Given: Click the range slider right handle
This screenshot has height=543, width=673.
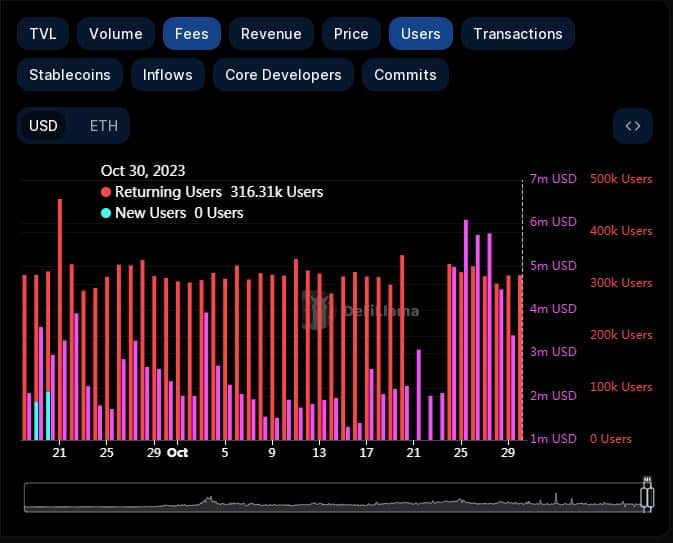Looking at the screenshot, I should click(x=647, y=497).
